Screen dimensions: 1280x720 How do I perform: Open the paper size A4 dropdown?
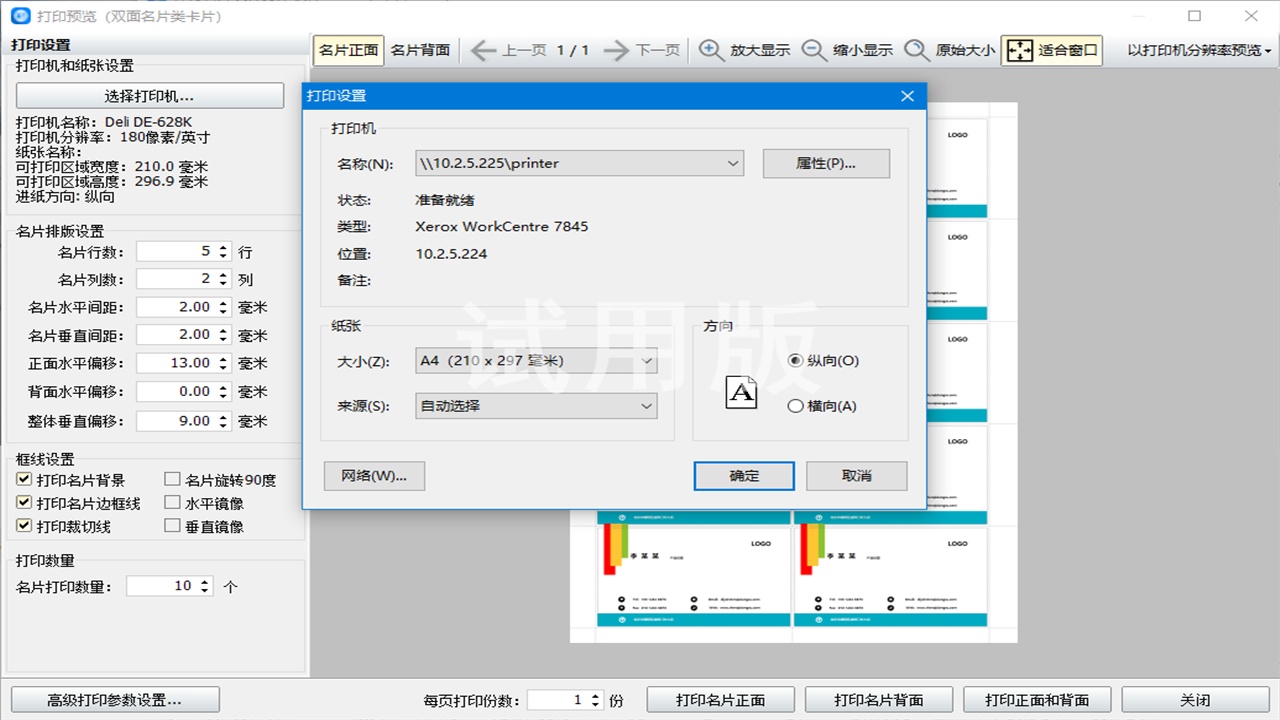coord(645,360)
